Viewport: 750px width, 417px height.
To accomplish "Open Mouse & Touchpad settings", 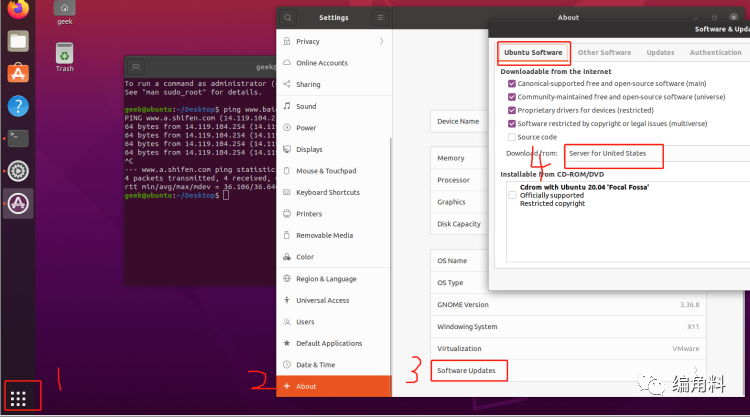I will pos(333,171).
